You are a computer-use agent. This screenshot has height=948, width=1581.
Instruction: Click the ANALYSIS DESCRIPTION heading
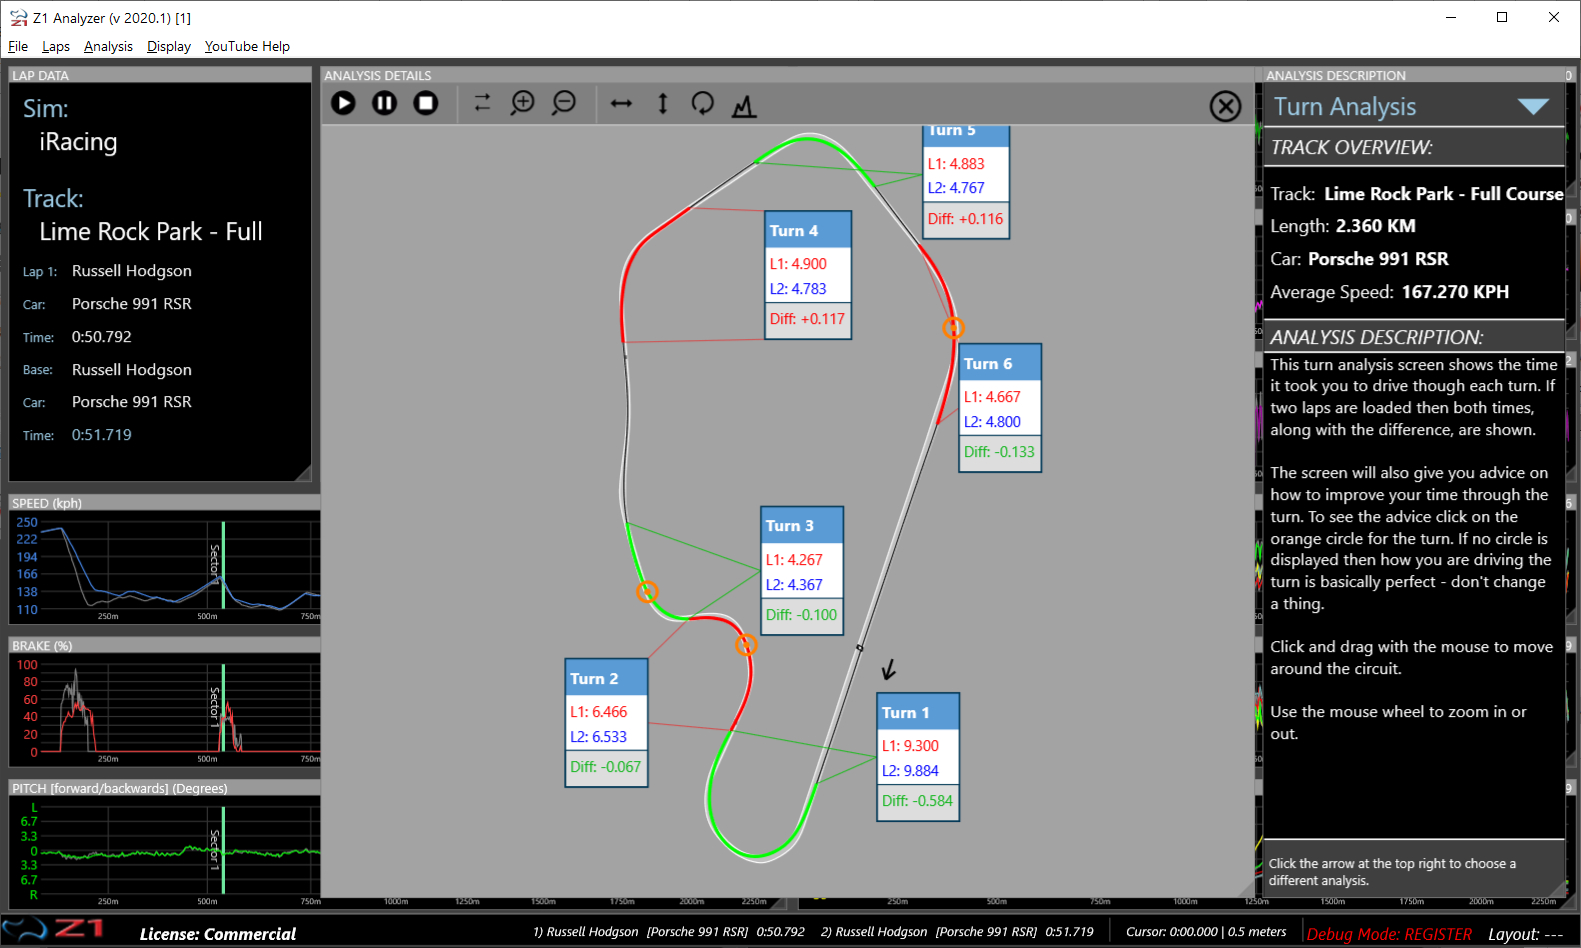(1376, 338)
